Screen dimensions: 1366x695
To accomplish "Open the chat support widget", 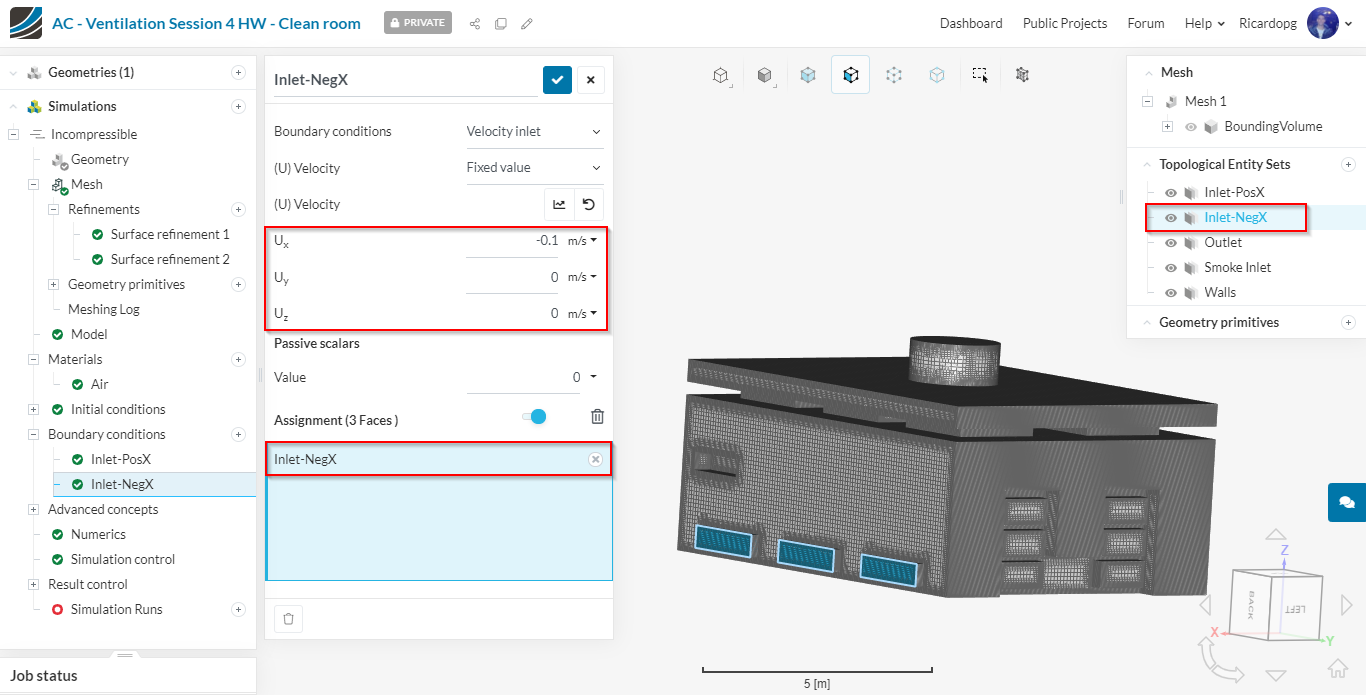I will click(1346, 502).
